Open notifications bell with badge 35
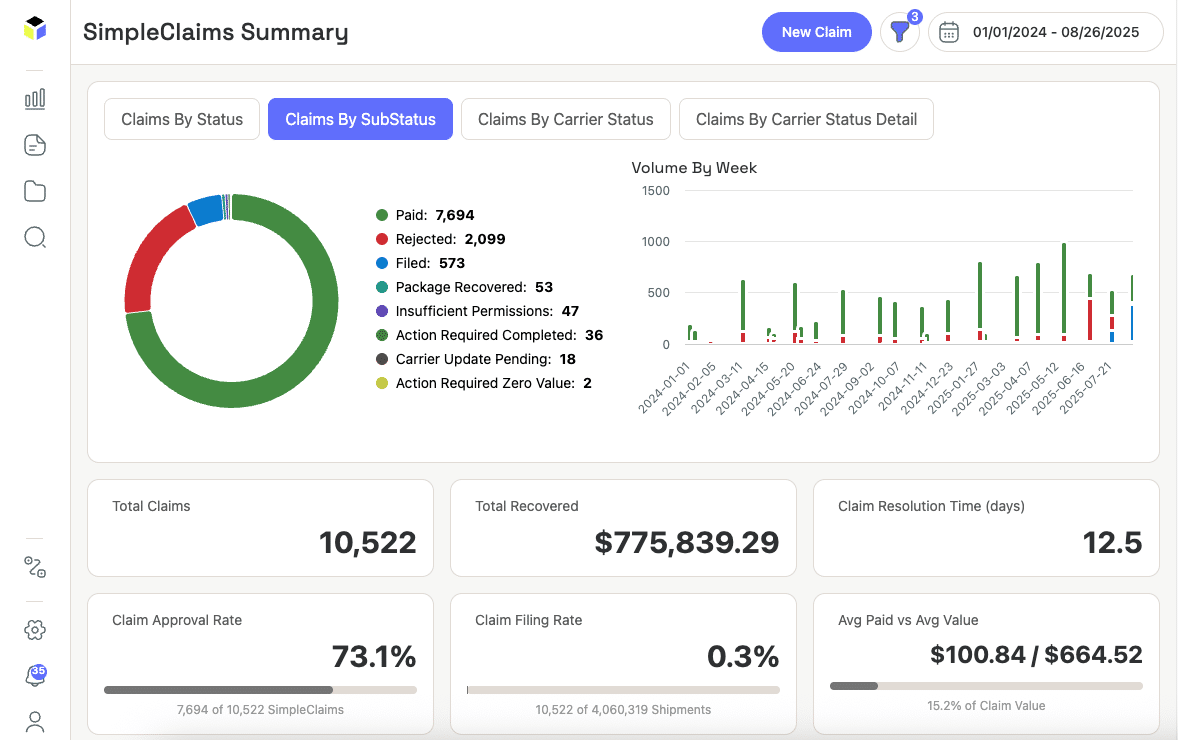This screenshot has height=740, width=1178. pos(35,675)
